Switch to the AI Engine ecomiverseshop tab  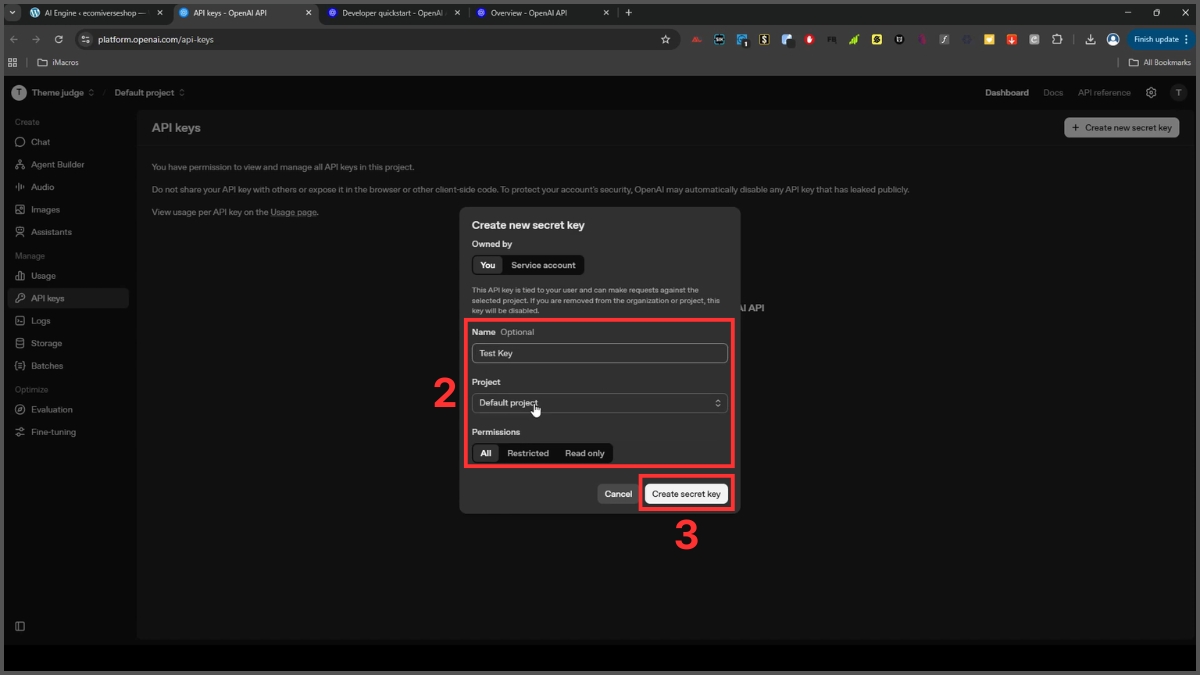point(96,13)
